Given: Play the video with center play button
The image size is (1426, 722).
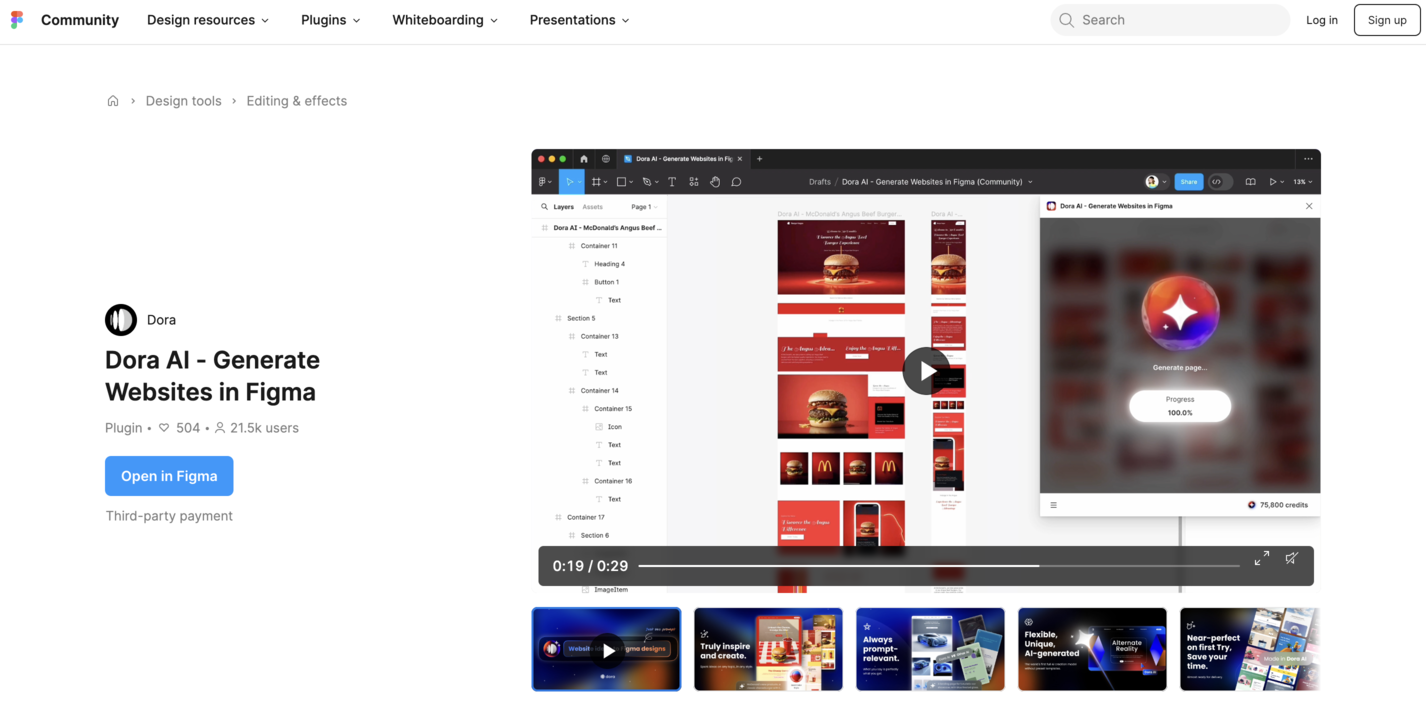Looking at the screenshot, I should pyautogui.click(x=925, y=371).
